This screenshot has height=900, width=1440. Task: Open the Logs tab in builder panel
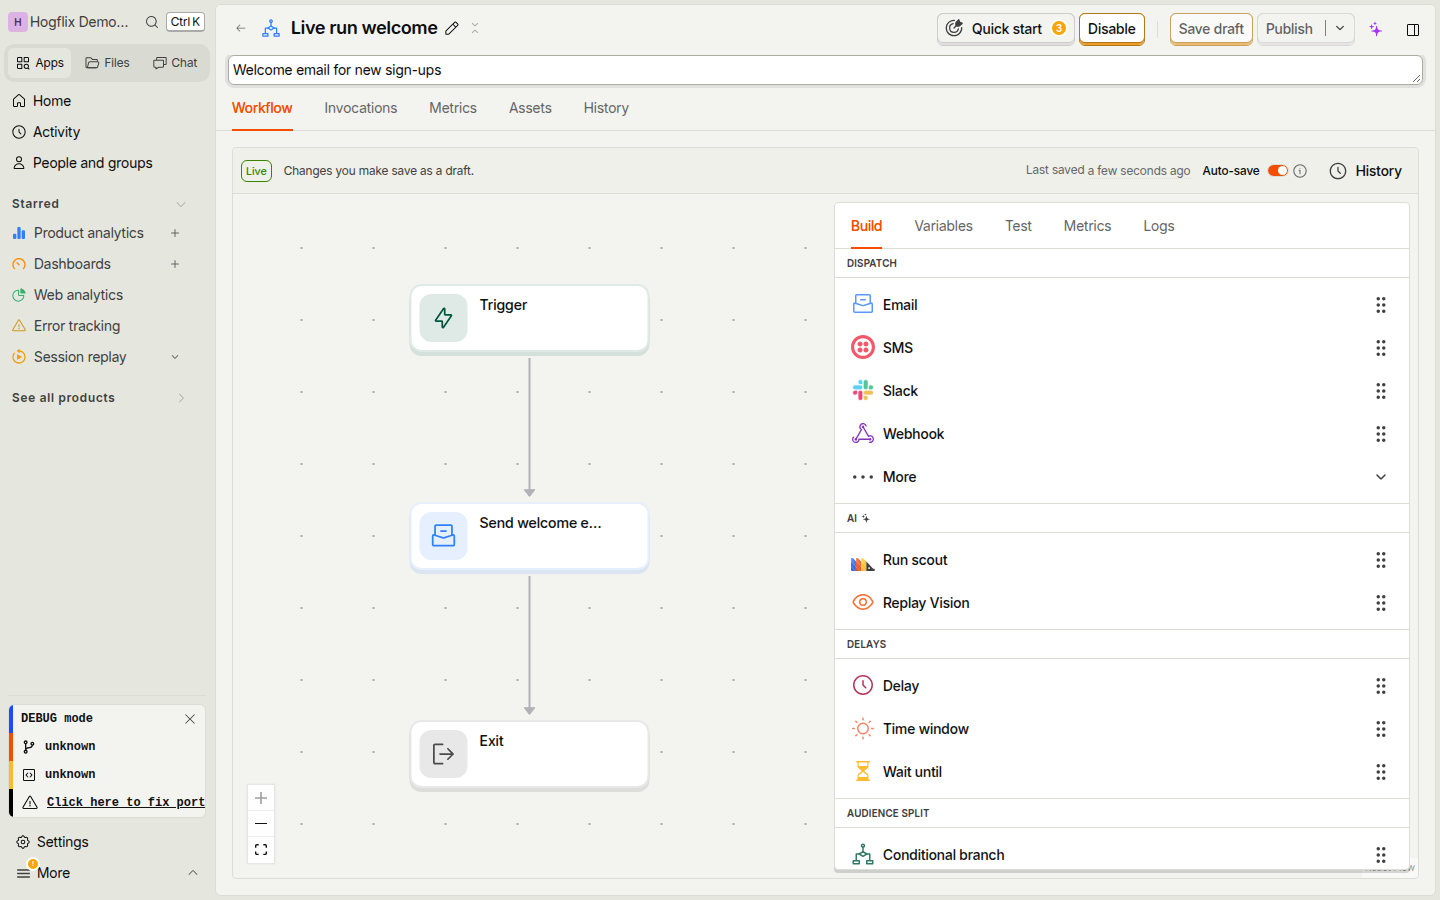(x=1159, y=226)
